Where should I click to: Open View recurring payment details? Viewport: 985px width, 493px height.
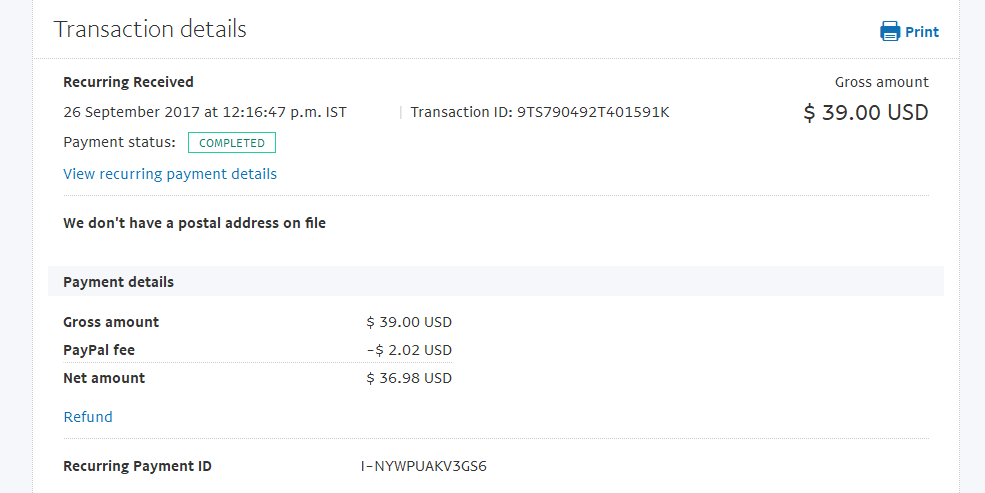tap(170, 174)
